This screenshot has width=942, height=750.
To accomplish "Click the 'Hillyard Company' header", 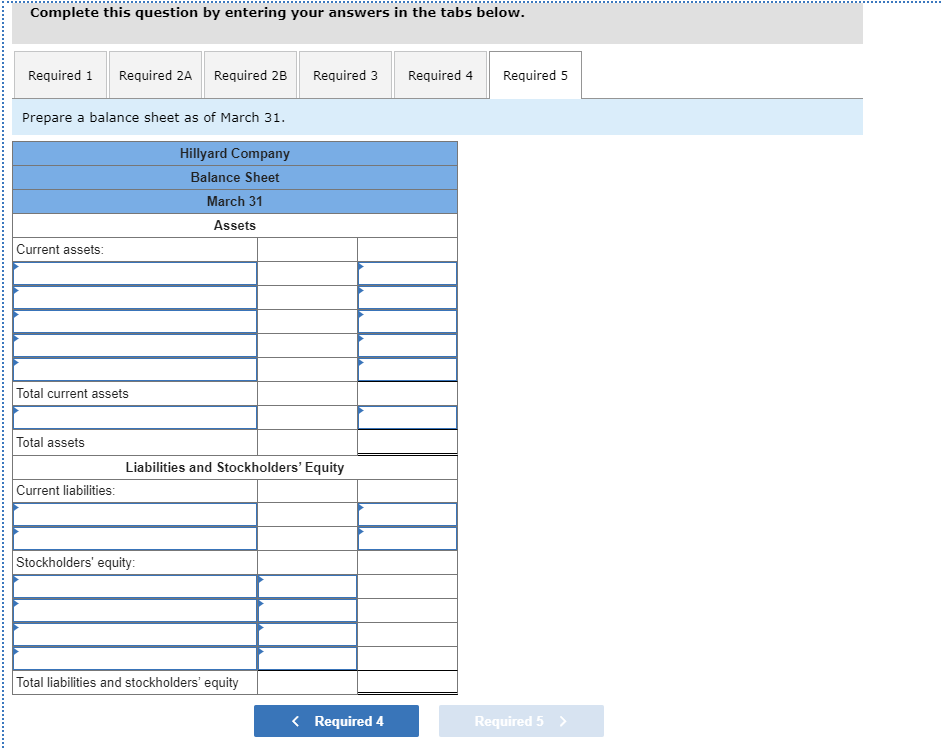I will click(235, 153).
